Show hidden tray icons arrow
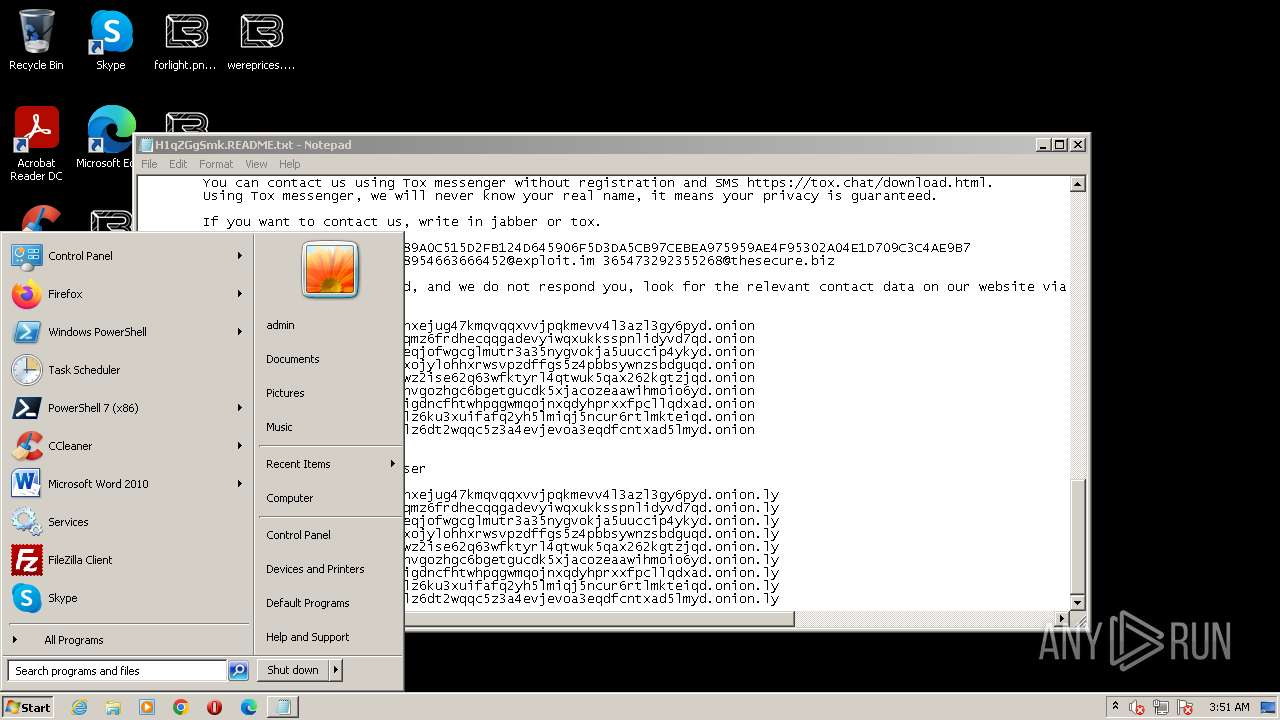Screen dimensions: 1280x720 [x=1115, y=707]
